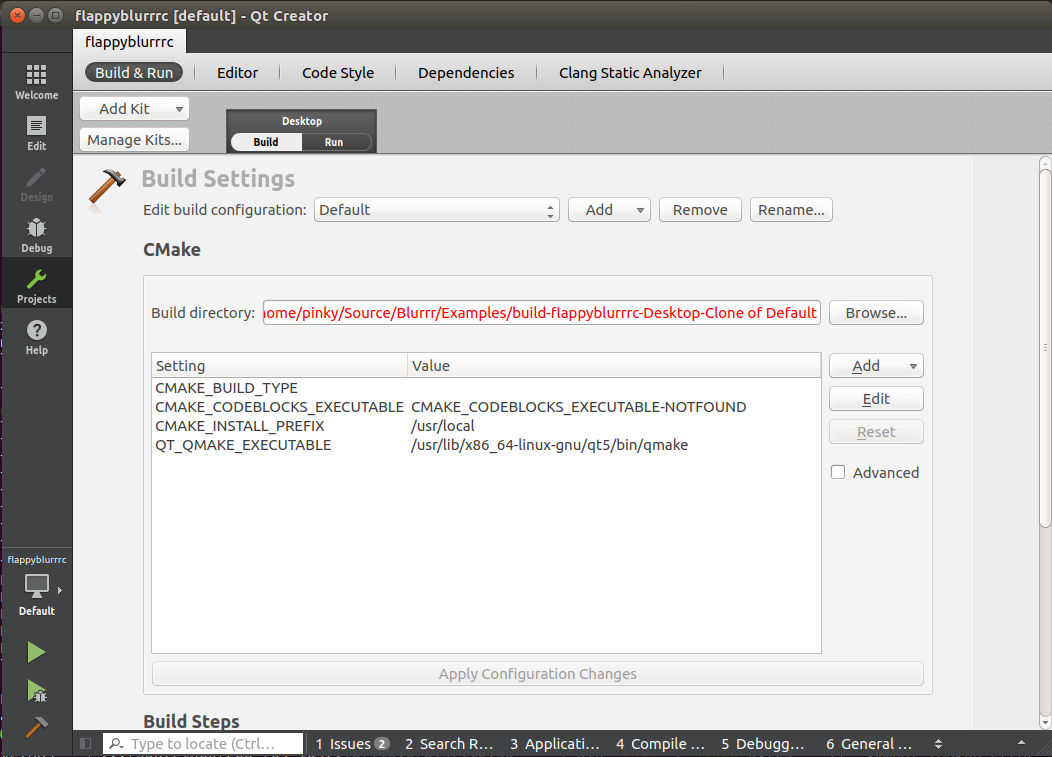The image size is (1052, 757).
Task: Select the Build toggle under Desktop kit
Action: pyautogui.click(x=266, y=142)
